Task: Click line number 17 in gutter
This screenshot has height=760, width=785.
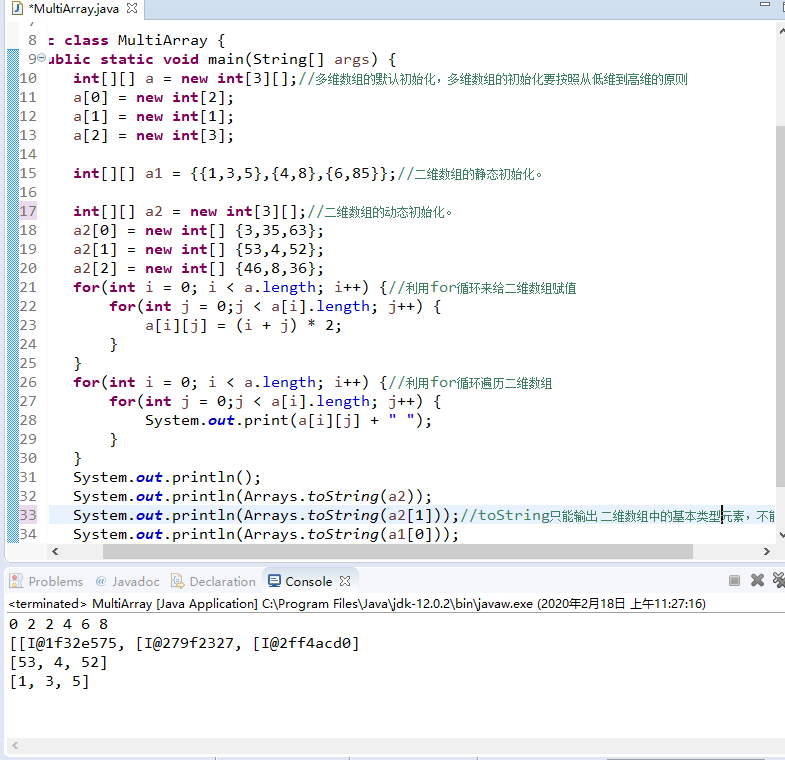Action: click(x=28, y=211)
